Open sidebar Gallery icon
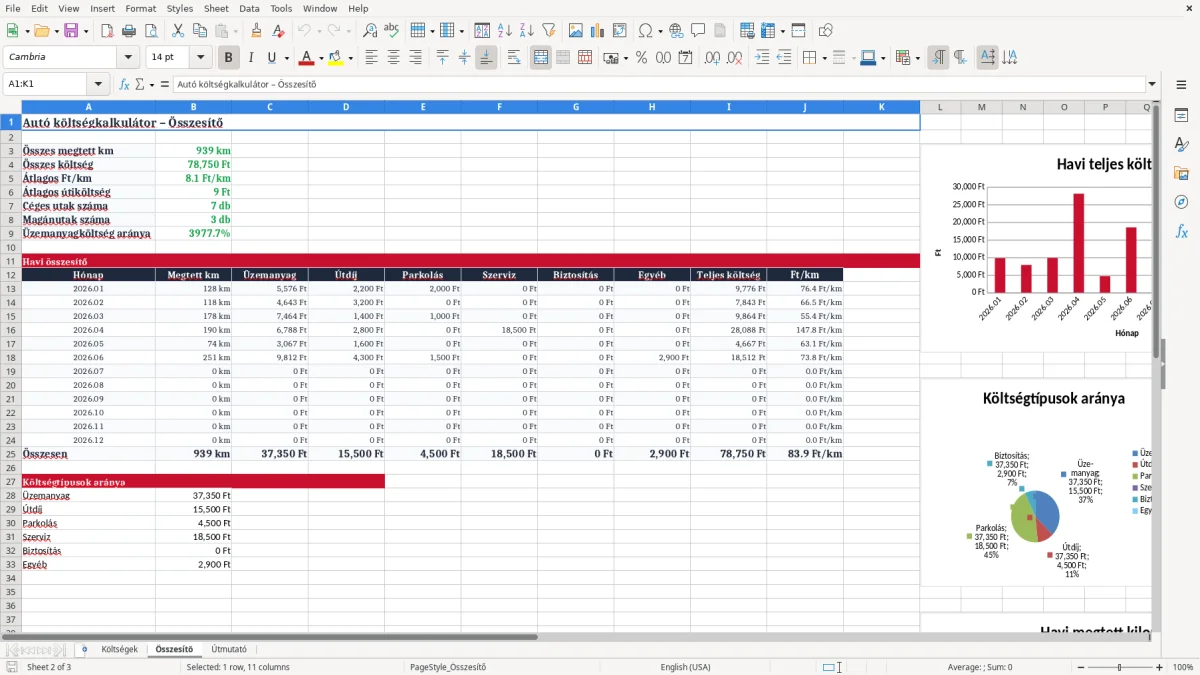The image size is (1200, 675). (1181, 174)
